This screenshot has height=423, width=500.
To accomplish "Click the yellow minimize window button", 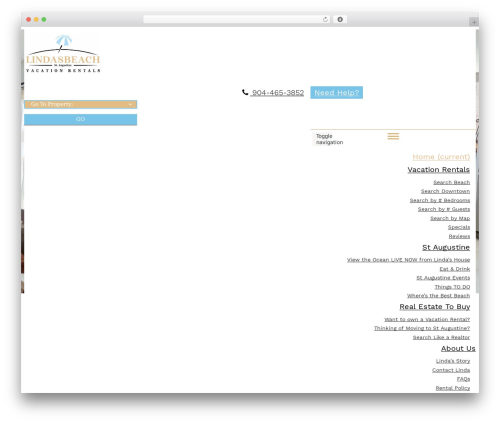I will 36,19.
